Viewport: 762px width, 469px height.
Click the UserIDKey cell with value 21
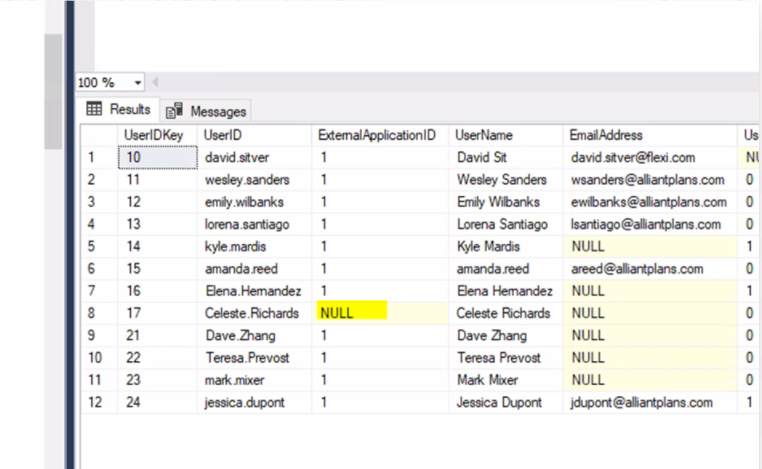(x=157, y=335)
